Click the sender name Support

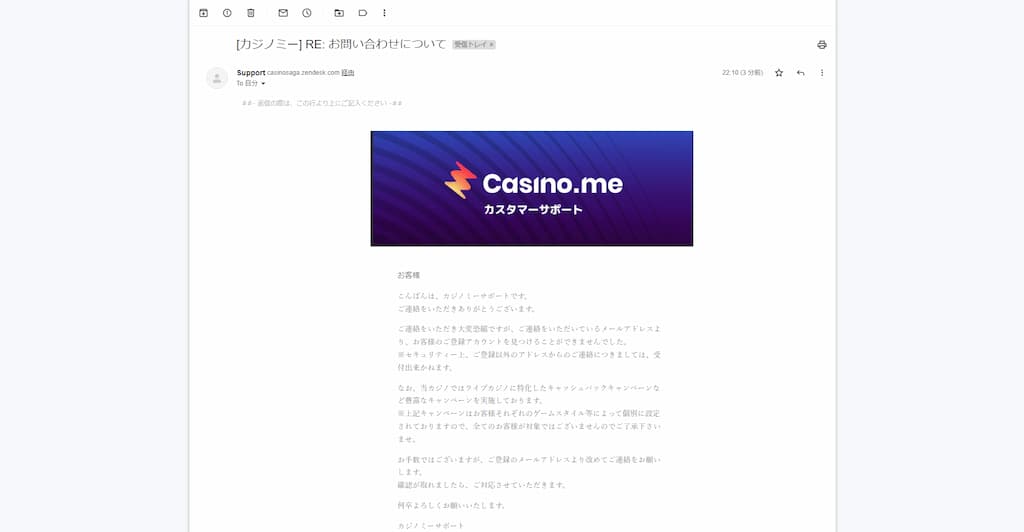click(251, 72)
